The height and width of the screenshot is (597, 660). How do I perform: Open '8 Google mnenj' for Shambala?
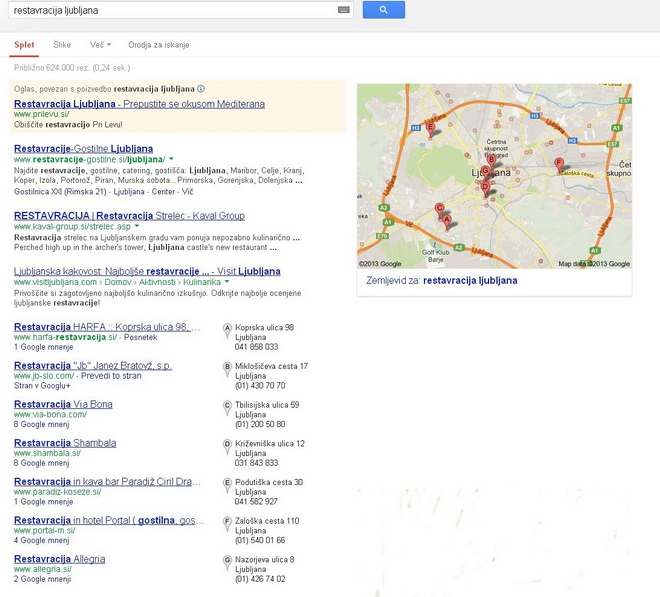41,463
